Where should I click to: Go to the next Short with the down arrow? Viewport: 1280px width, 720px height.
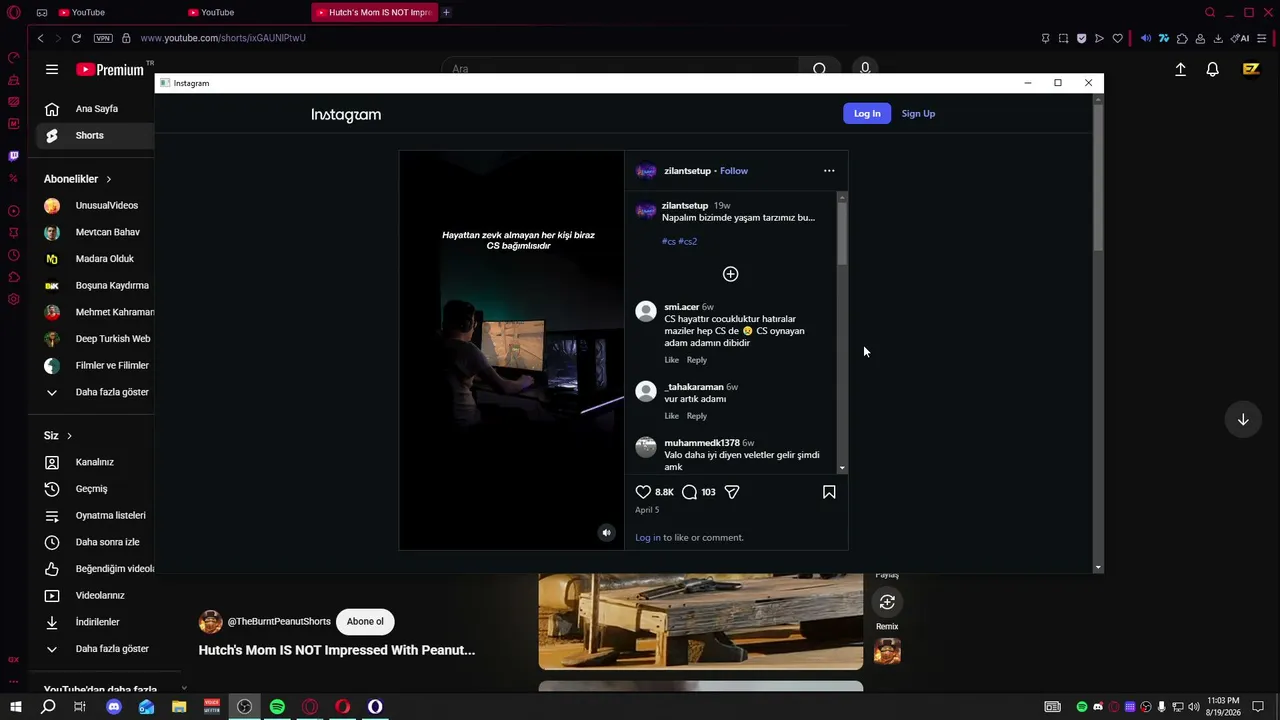click(1243, 420)
